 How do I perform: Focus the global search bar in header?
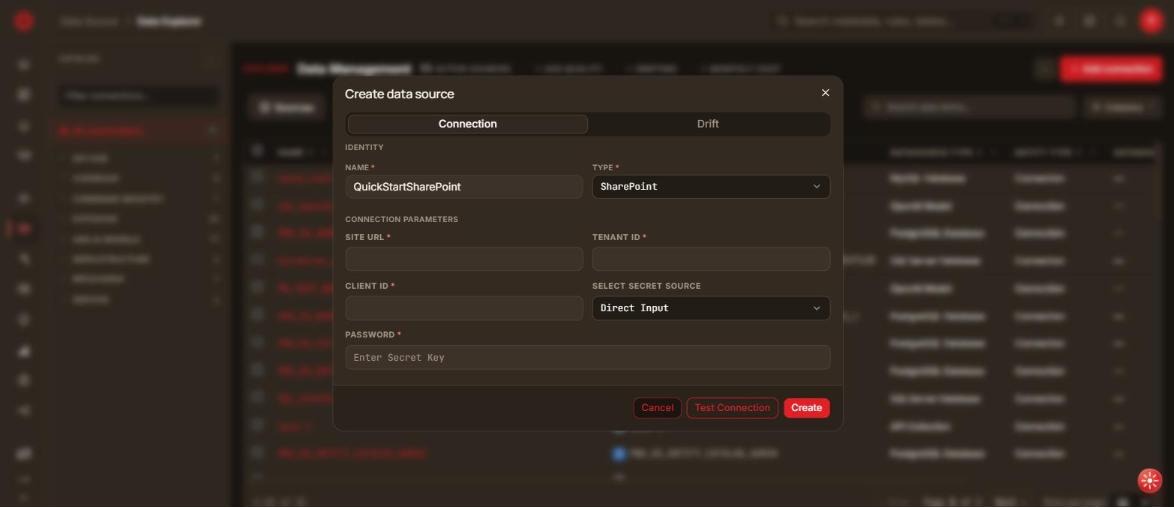pos(904,22)
